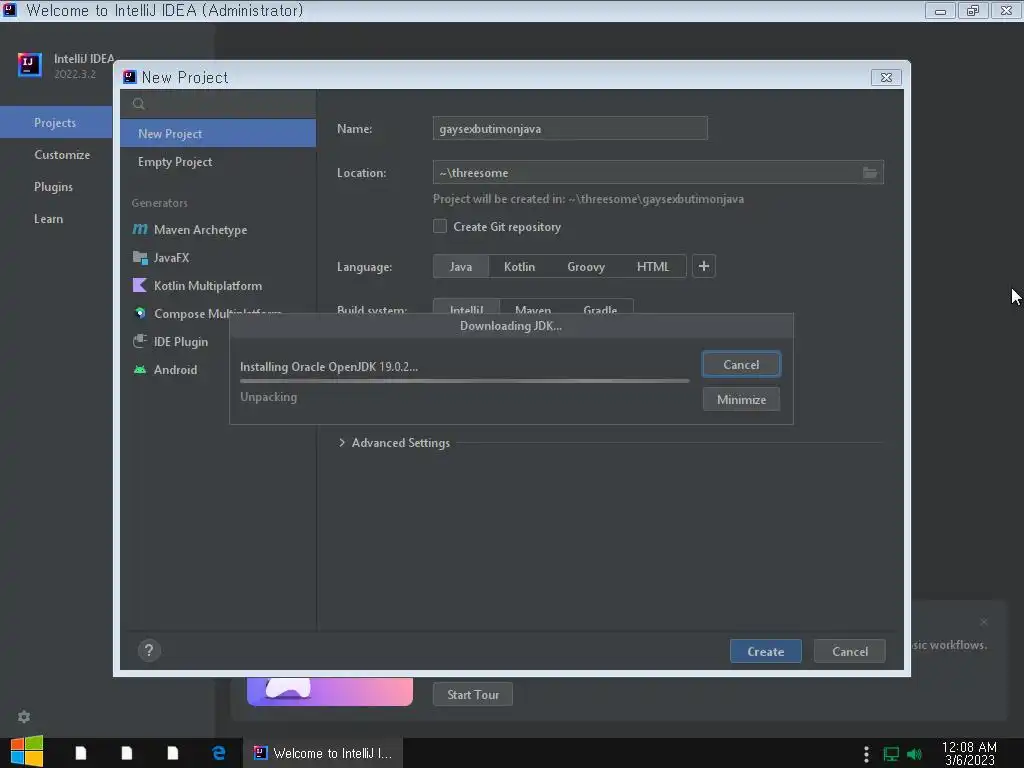This screenshot has width=1024, height=768.
Task: Select Maven build system
Action: click(x=533, y=306)
